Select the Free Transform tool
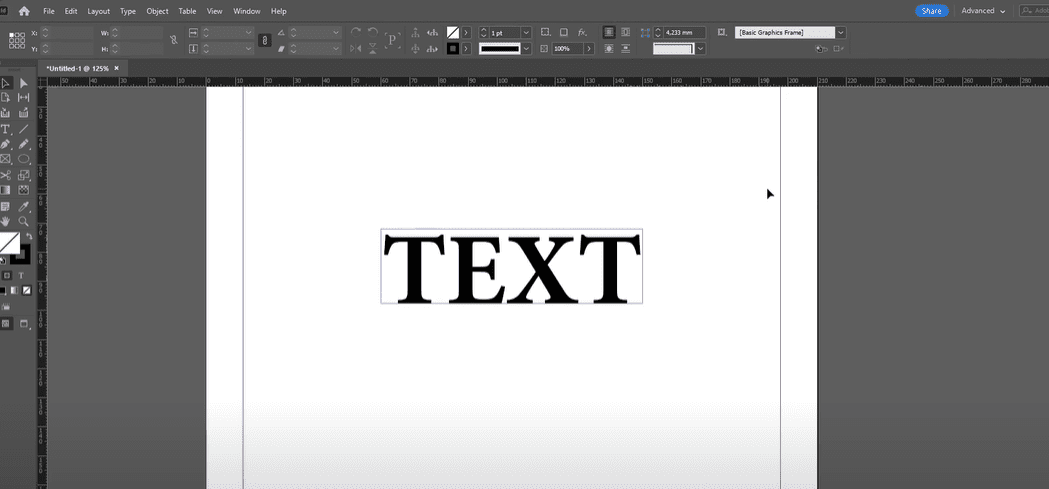This screenshot has width=1049, height=489. [23, 175]
